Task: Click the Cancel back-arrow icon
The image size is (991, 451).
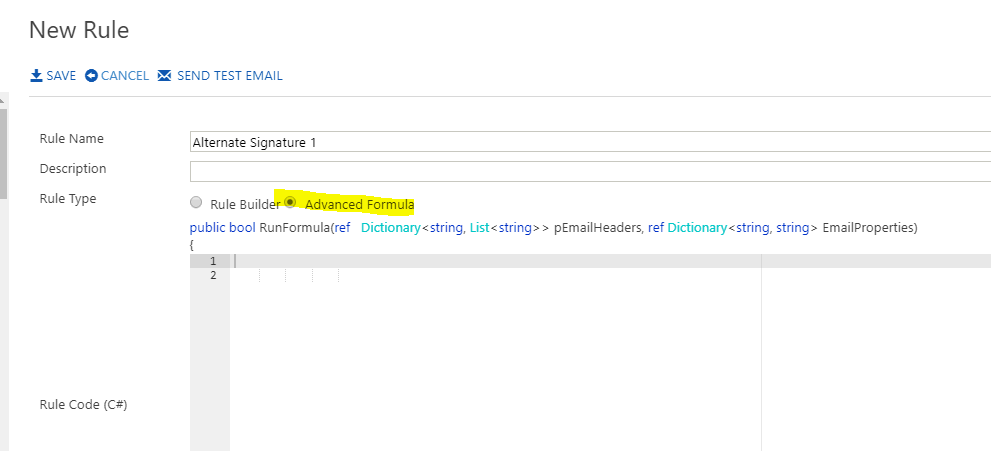Action: [x=91, y=76]
